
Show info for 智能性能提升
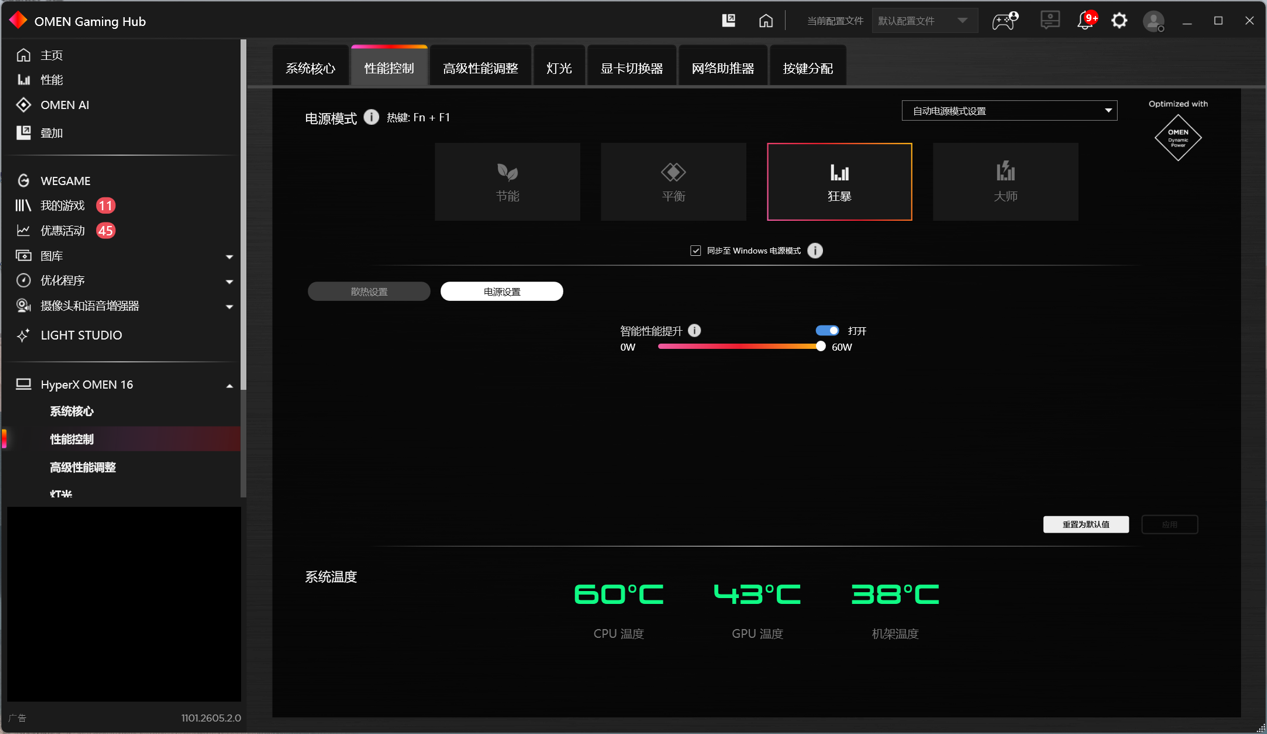694,330
